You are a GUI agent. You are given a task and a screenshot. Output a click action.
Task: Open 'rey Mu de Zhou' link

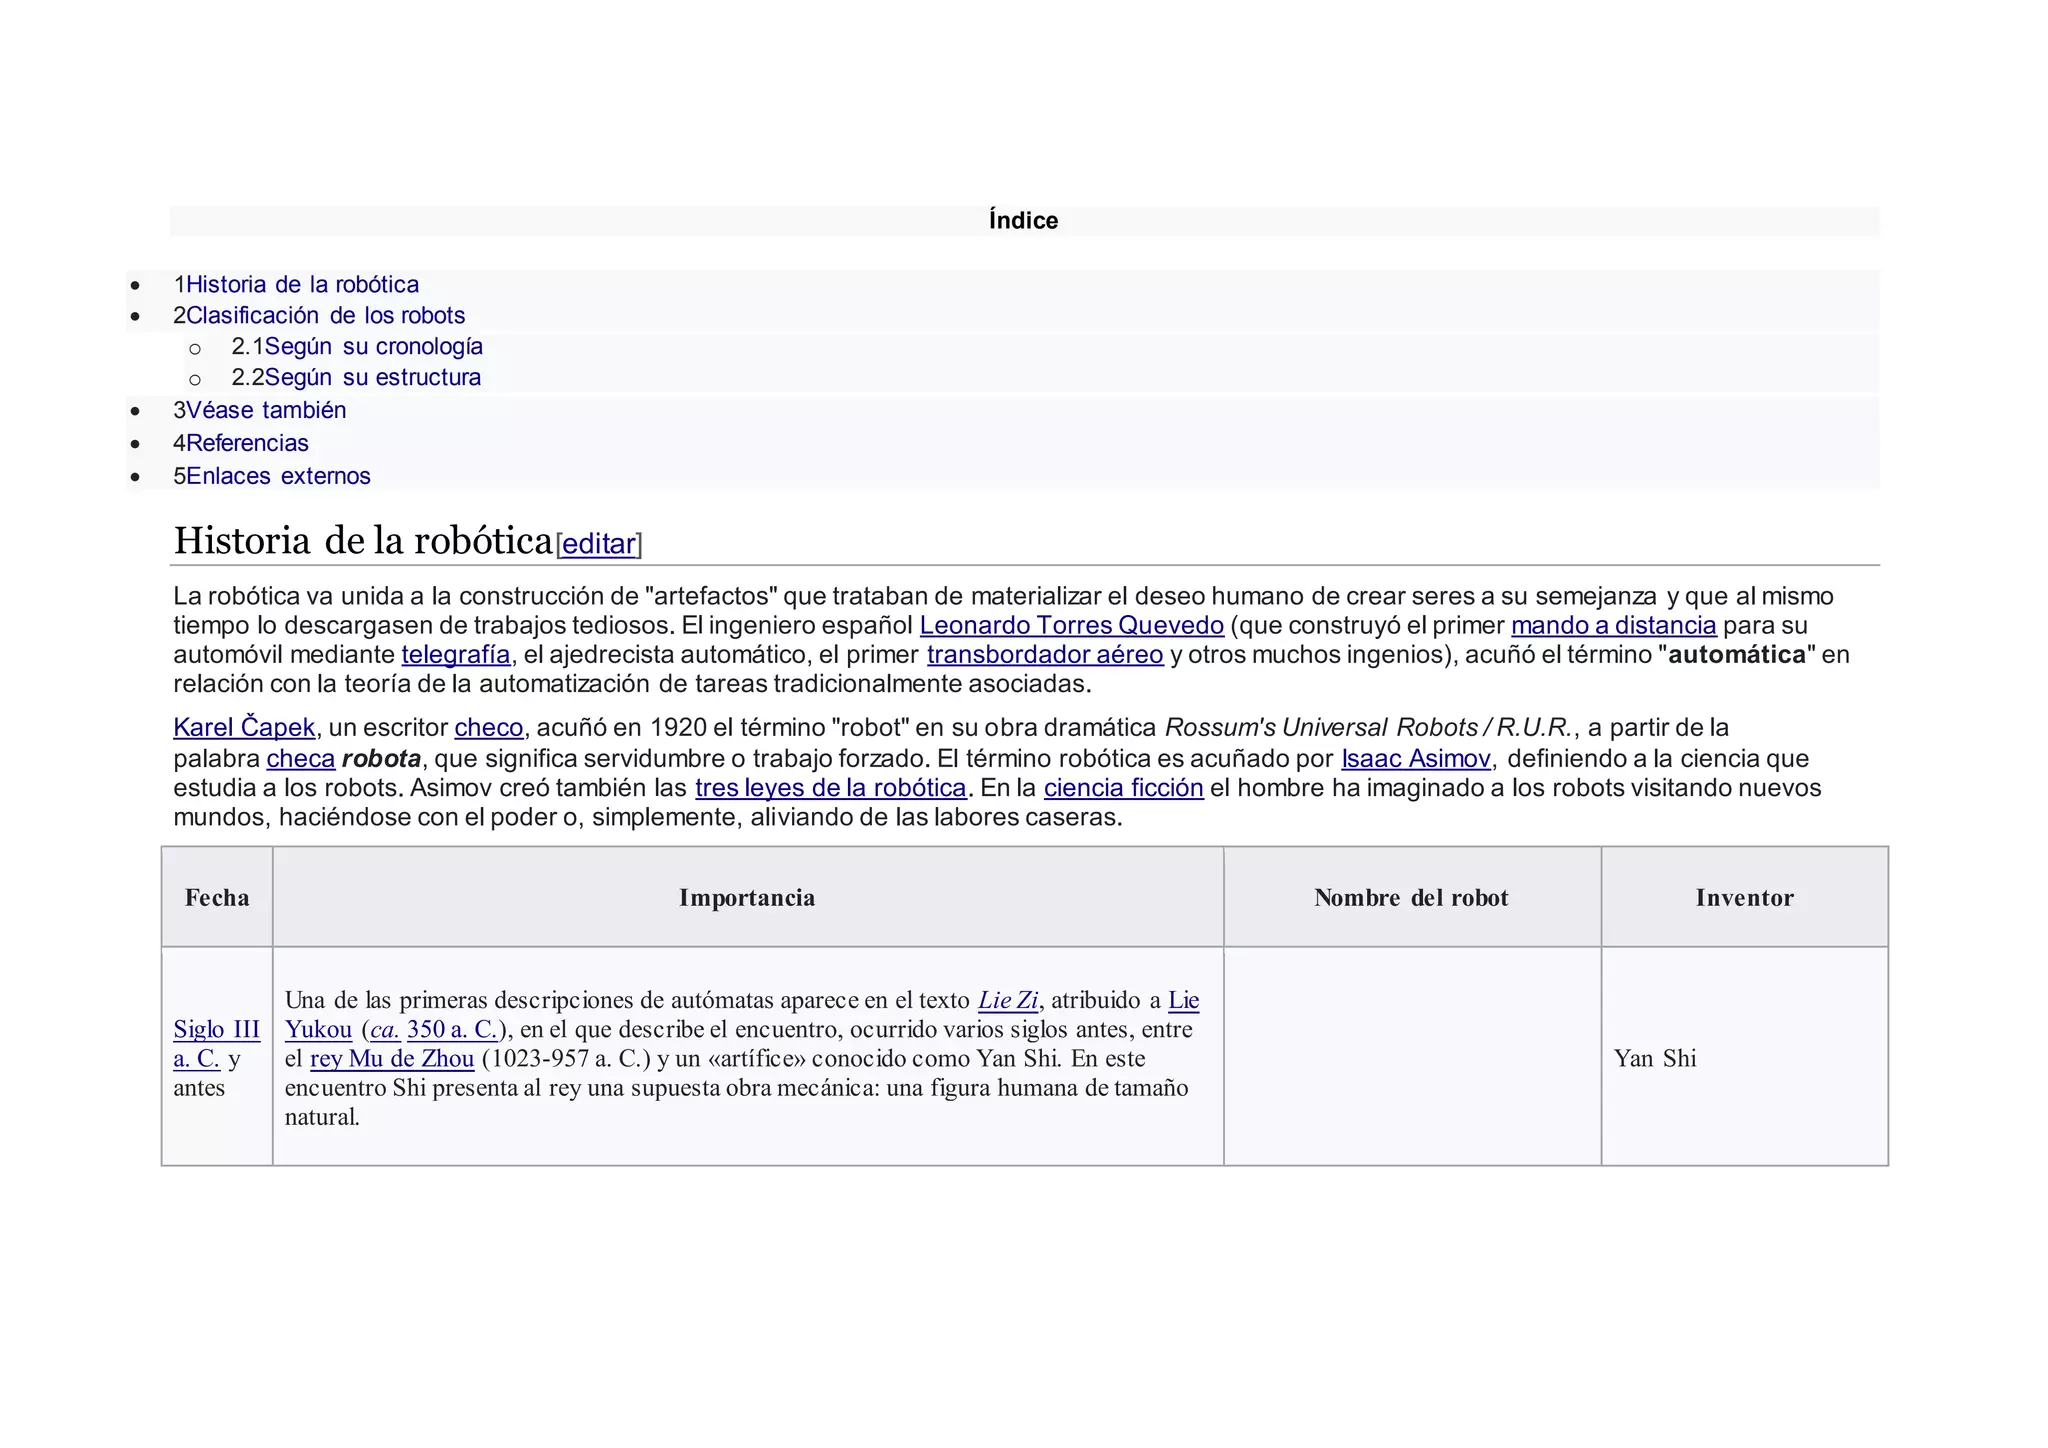click(x=391, y=1059)
